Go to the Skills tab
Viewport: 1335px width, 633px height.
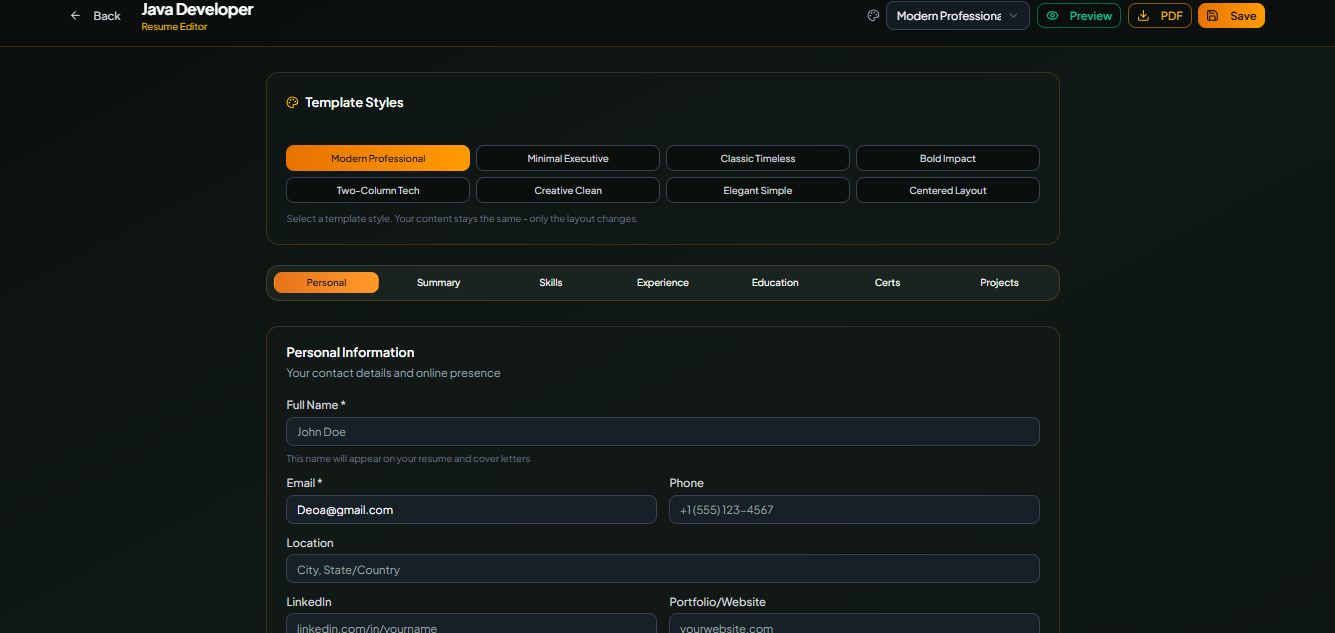tap(551, 283)
